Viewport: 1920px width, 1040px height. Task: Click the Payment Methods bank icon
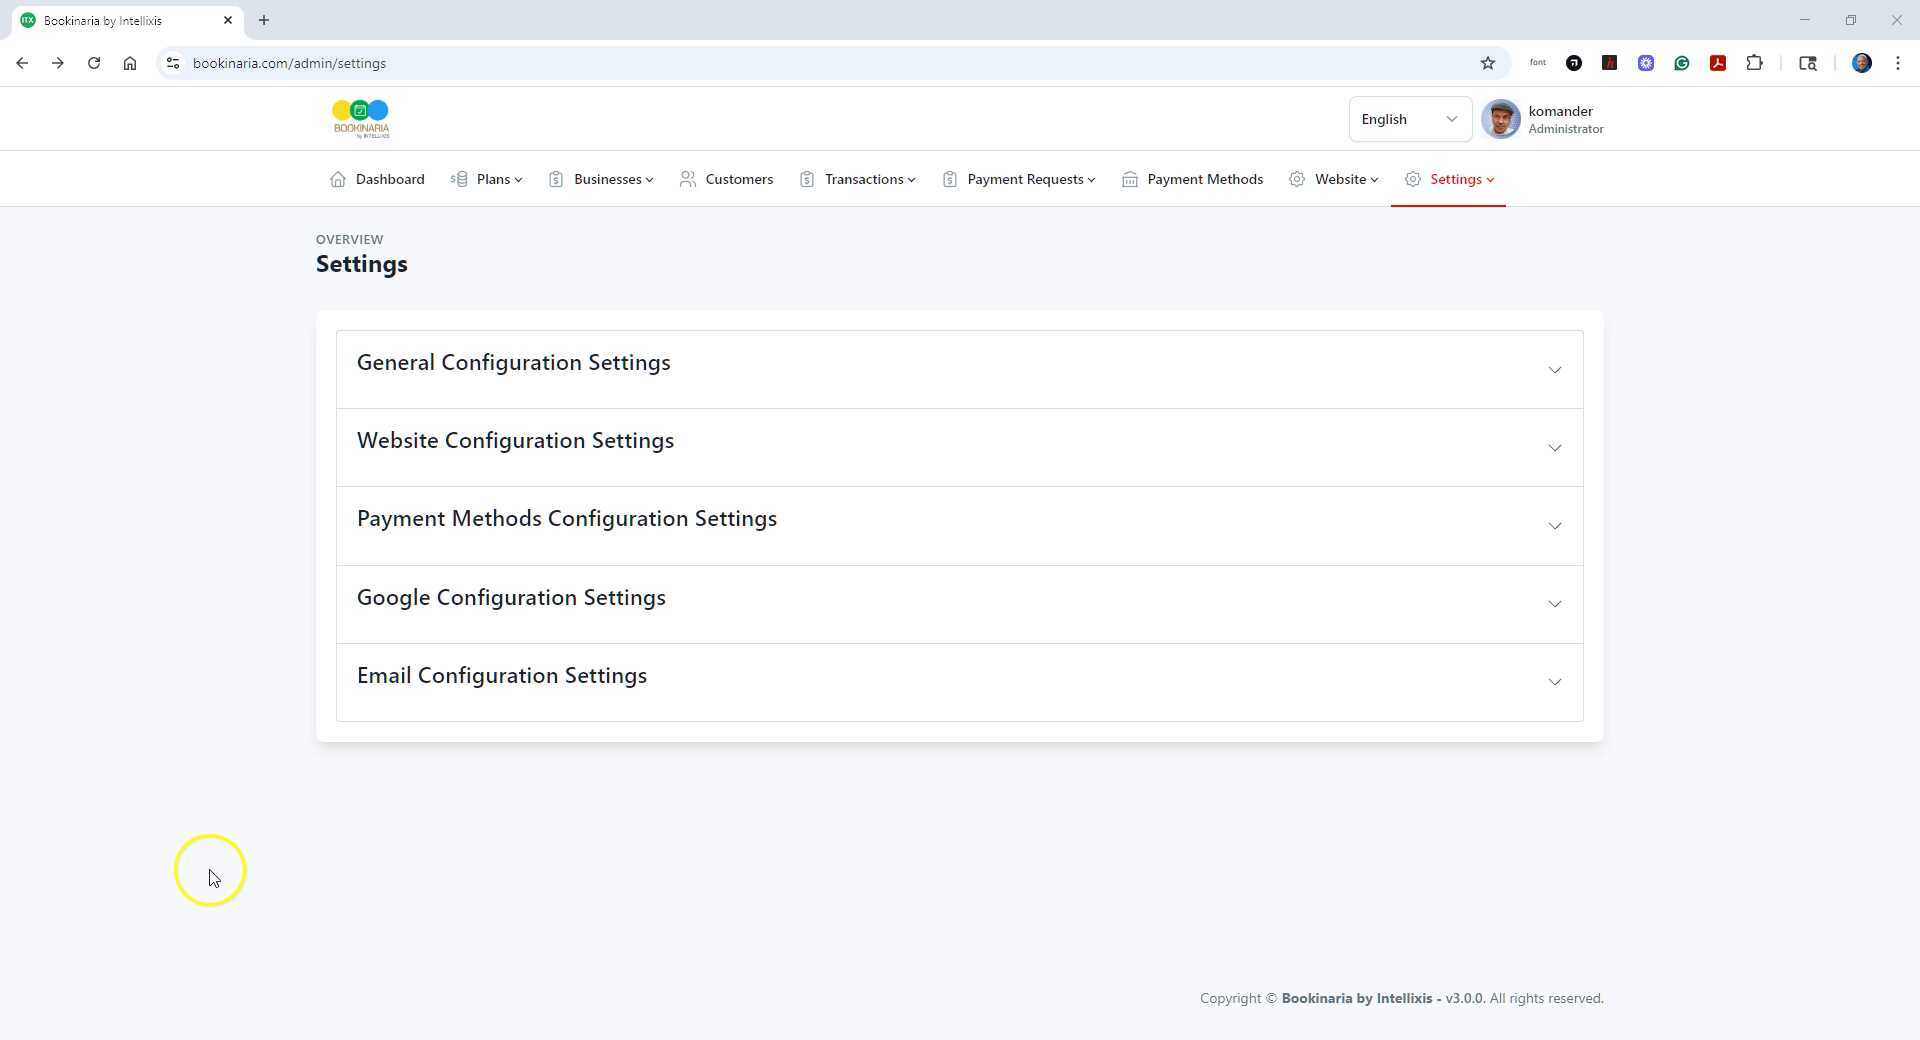tap(1129, 179)
